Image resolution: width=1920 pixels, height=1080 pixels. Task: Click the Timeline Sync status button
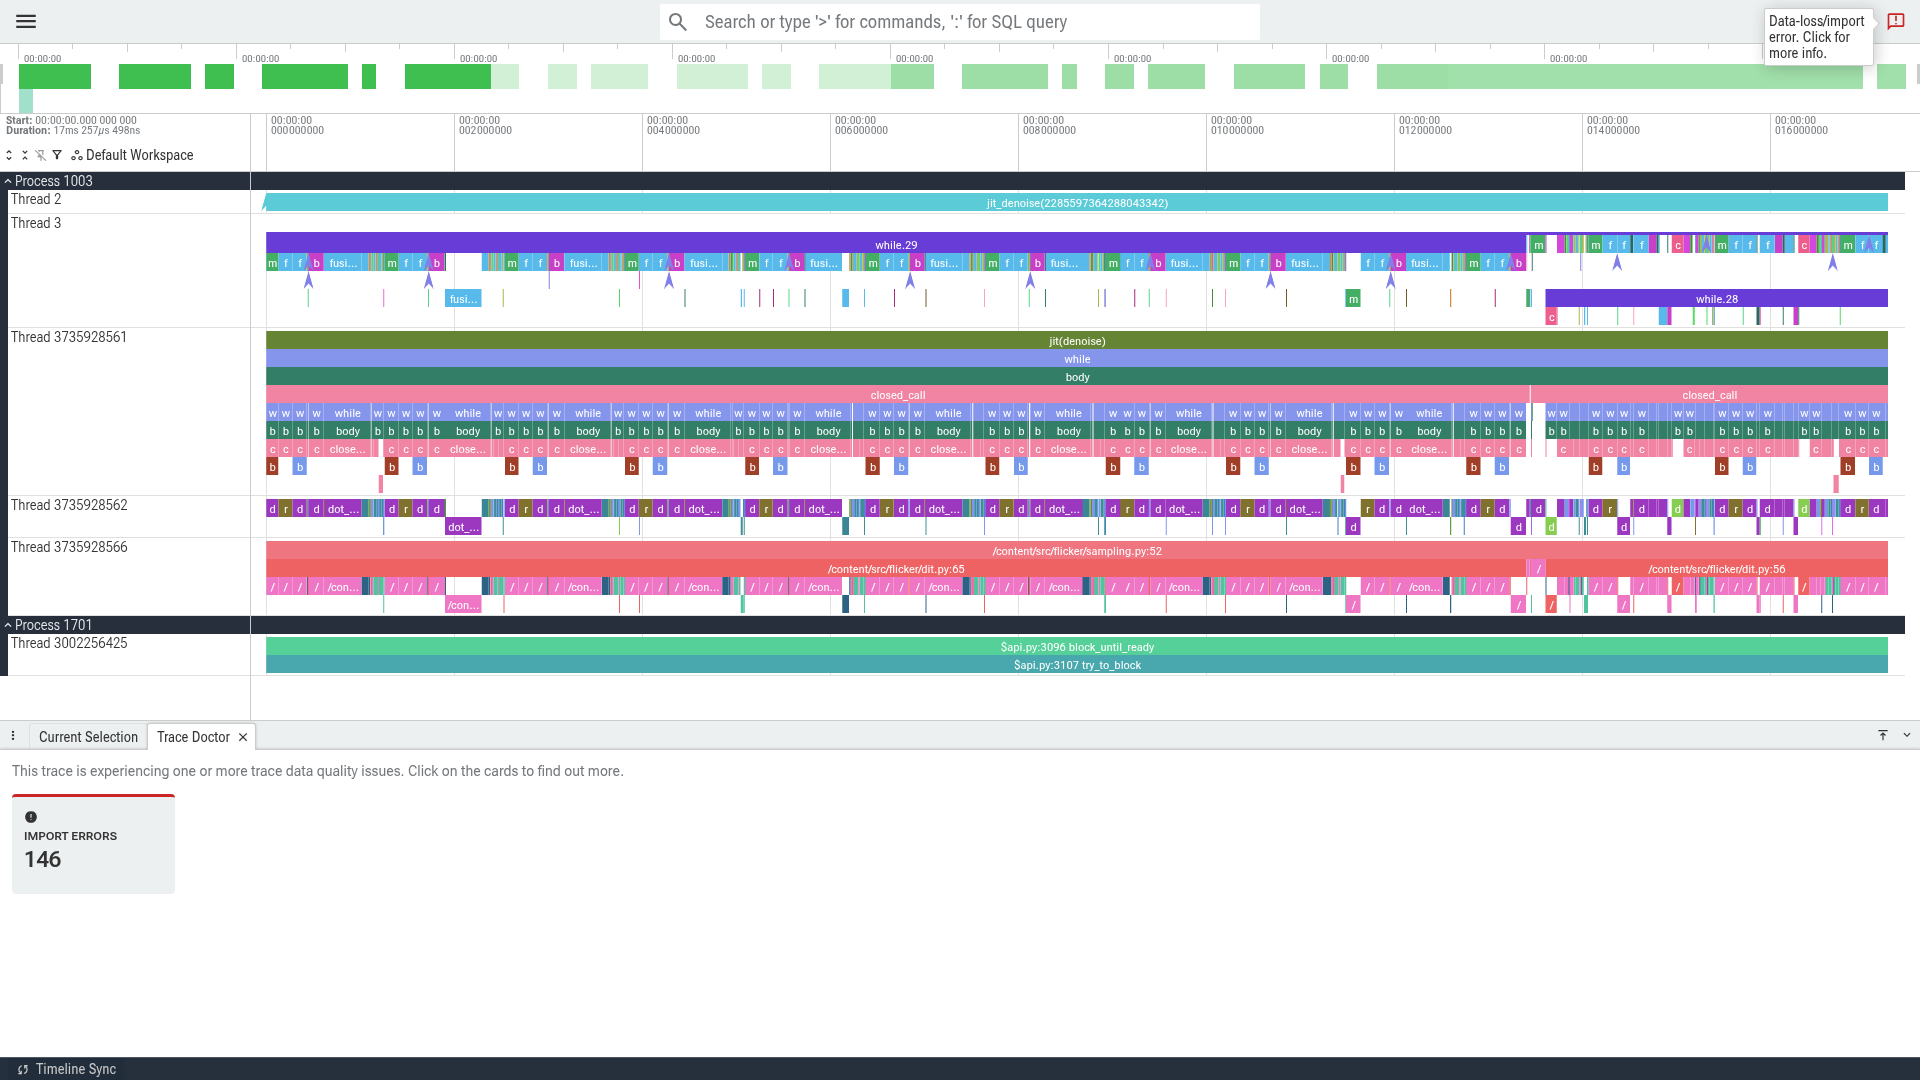coord(66,1069)
